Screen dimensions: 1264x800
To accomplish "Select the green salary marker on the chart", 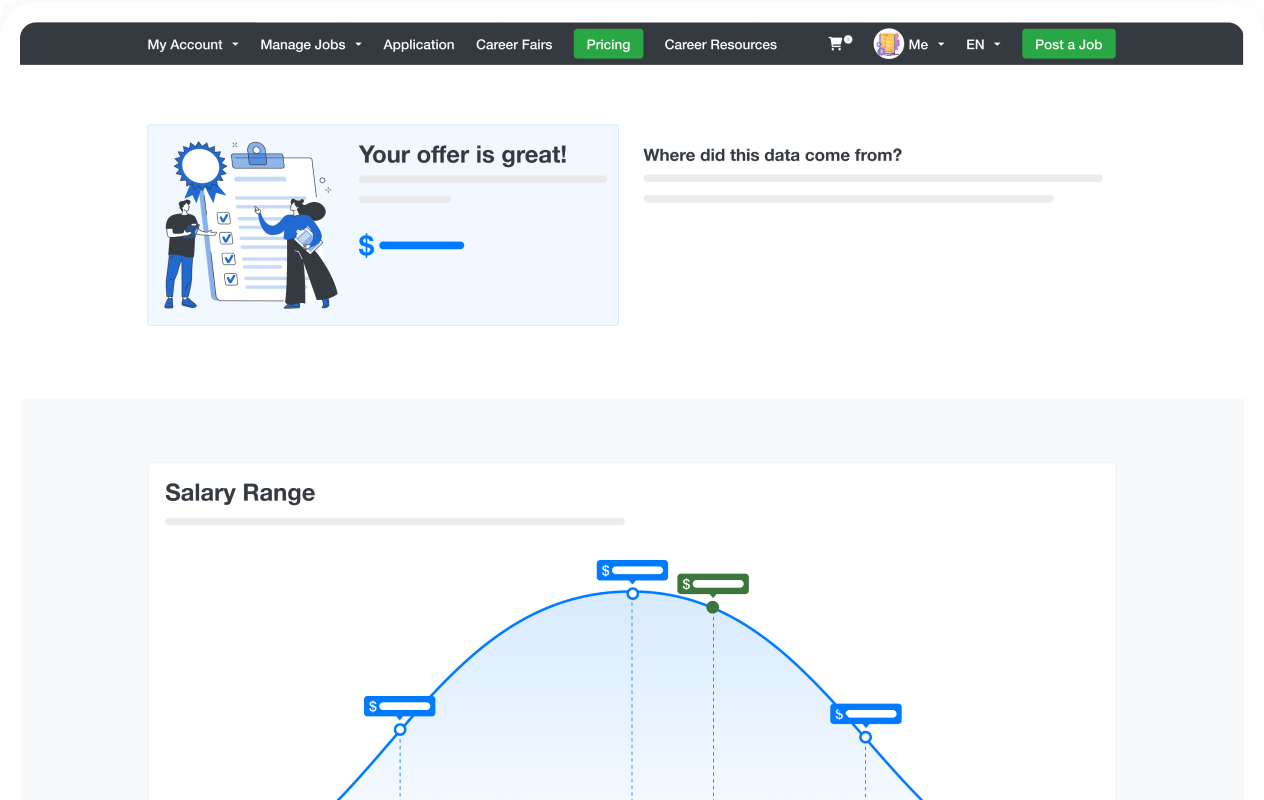I will click(x=713, y=608).
